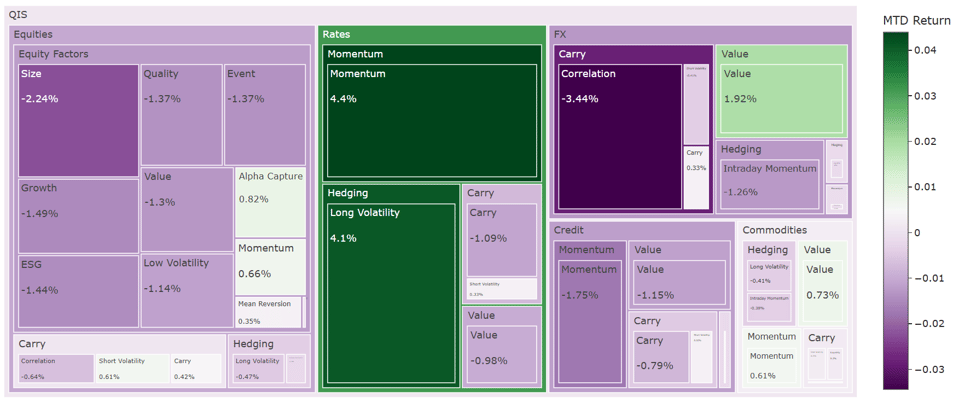Click the Credit Value cell showing -1.15%
Image resolution: width=953 pixels, height=403 pixels.
[679, 282]
